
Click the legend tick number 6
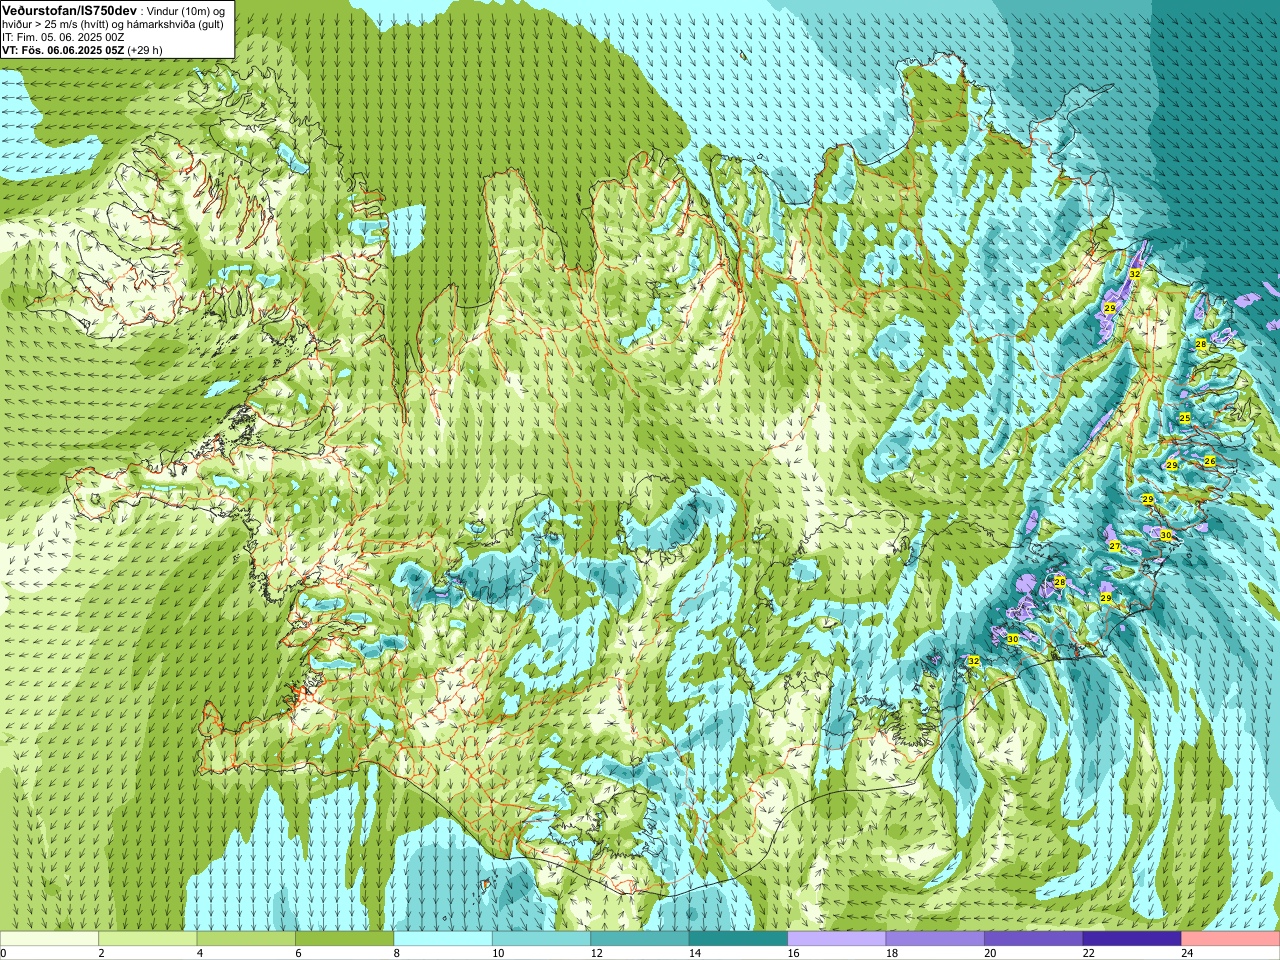click(298, 953)
